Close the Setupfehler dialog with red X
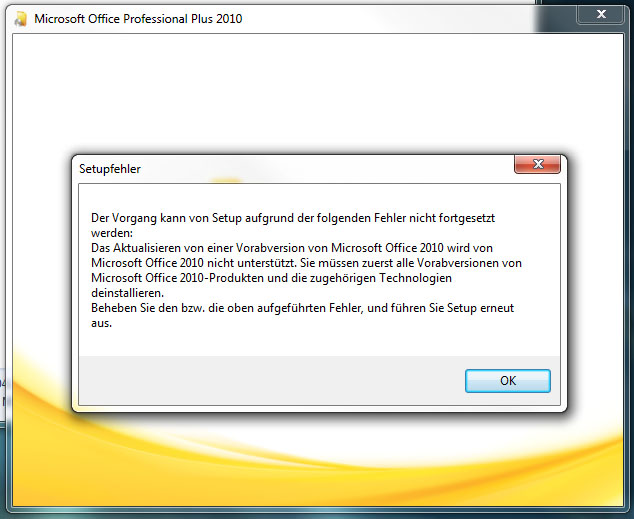634x519 pixels. (537, 164)
